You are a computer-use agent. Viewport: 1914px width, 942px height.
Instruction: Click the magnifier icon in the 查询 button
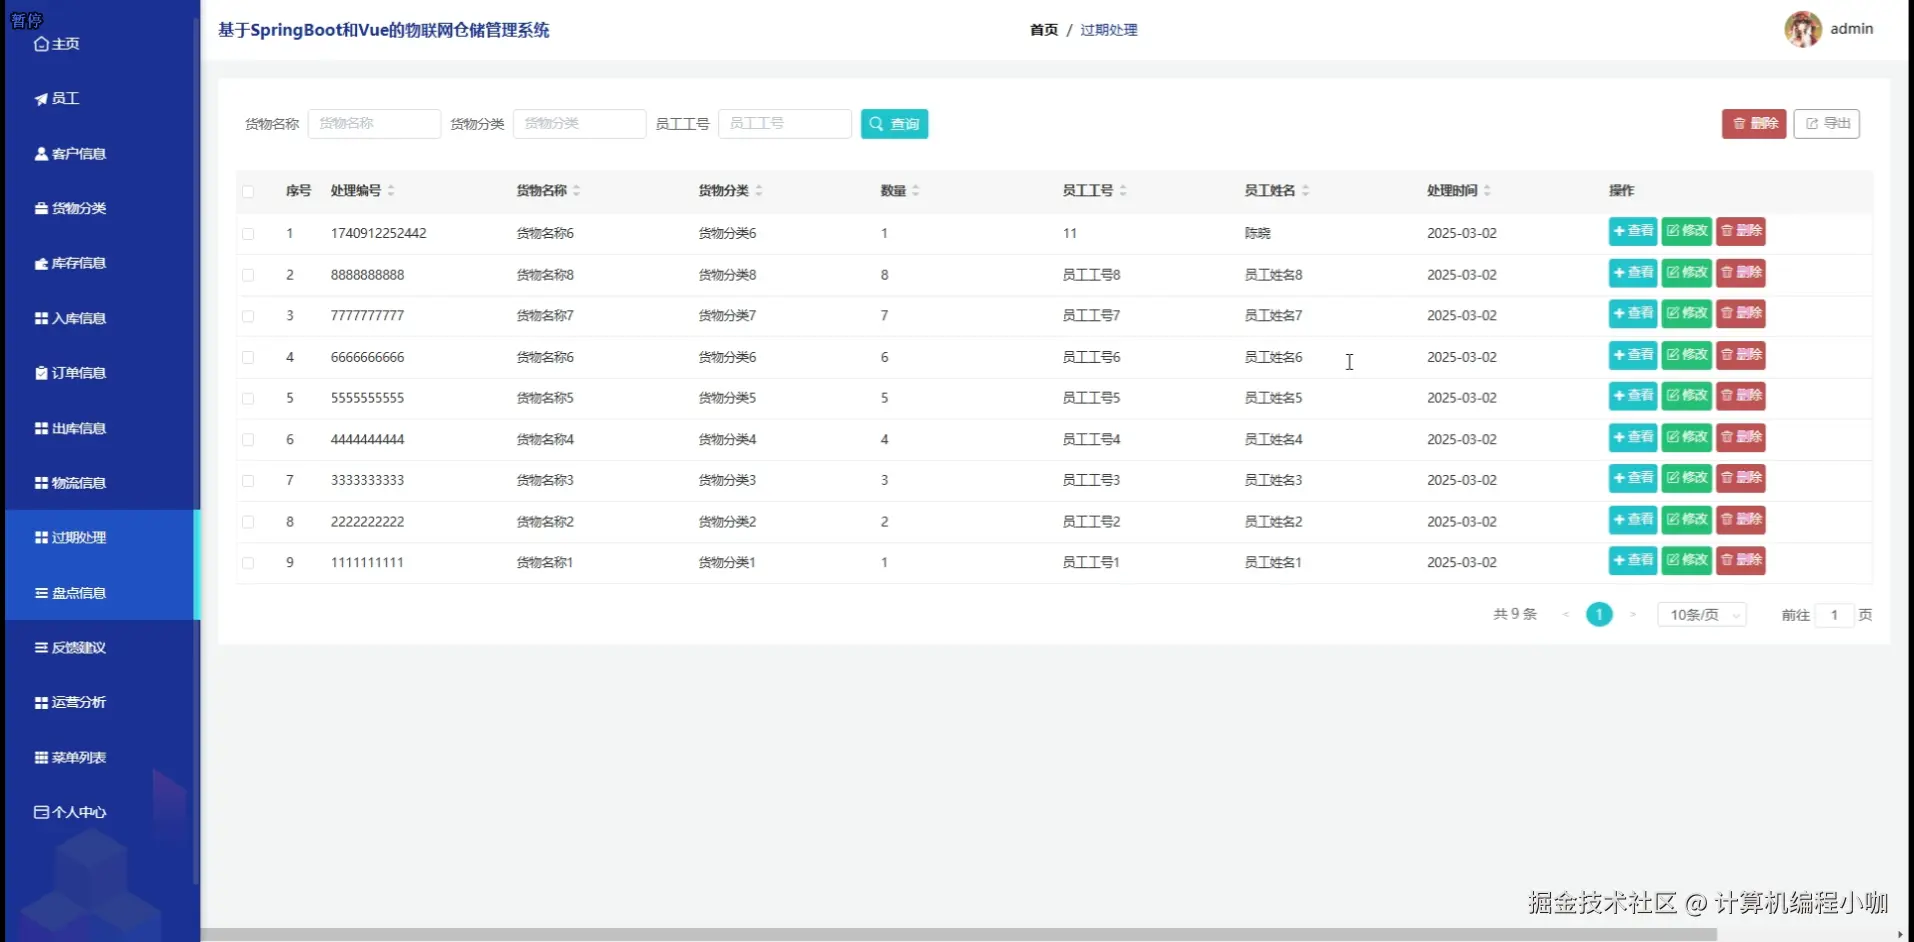coord(876,124)
